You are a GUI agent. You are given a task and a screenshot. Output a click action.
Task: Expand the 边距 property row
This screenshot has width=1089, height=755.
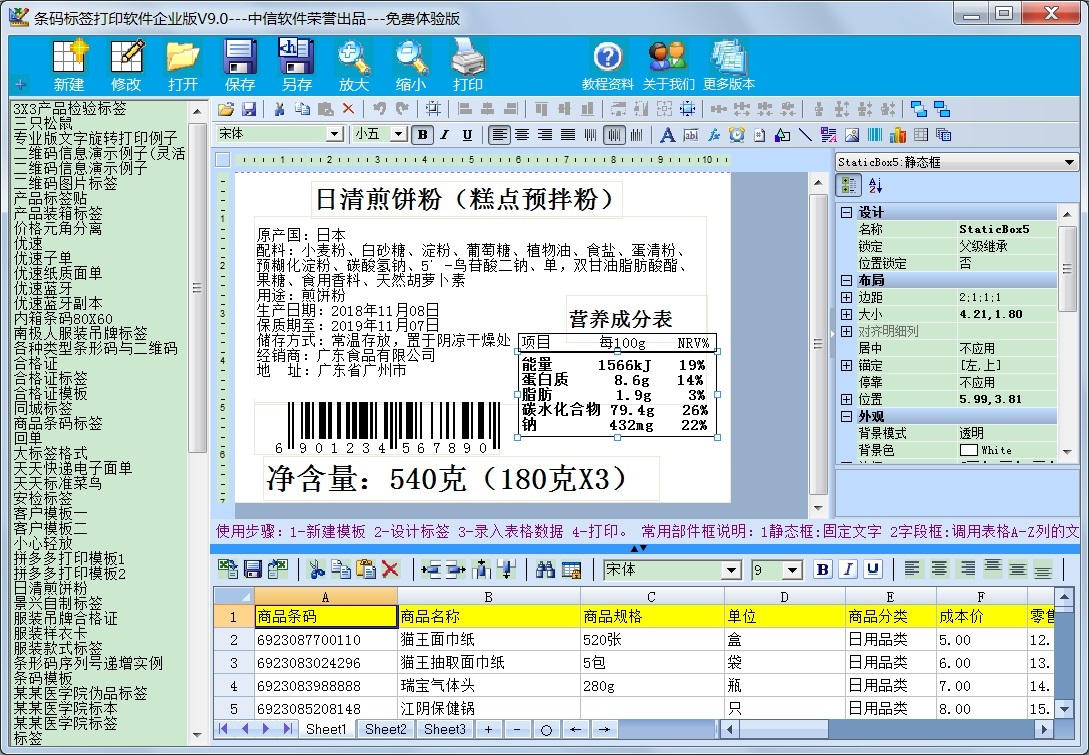tap(847, 297)
